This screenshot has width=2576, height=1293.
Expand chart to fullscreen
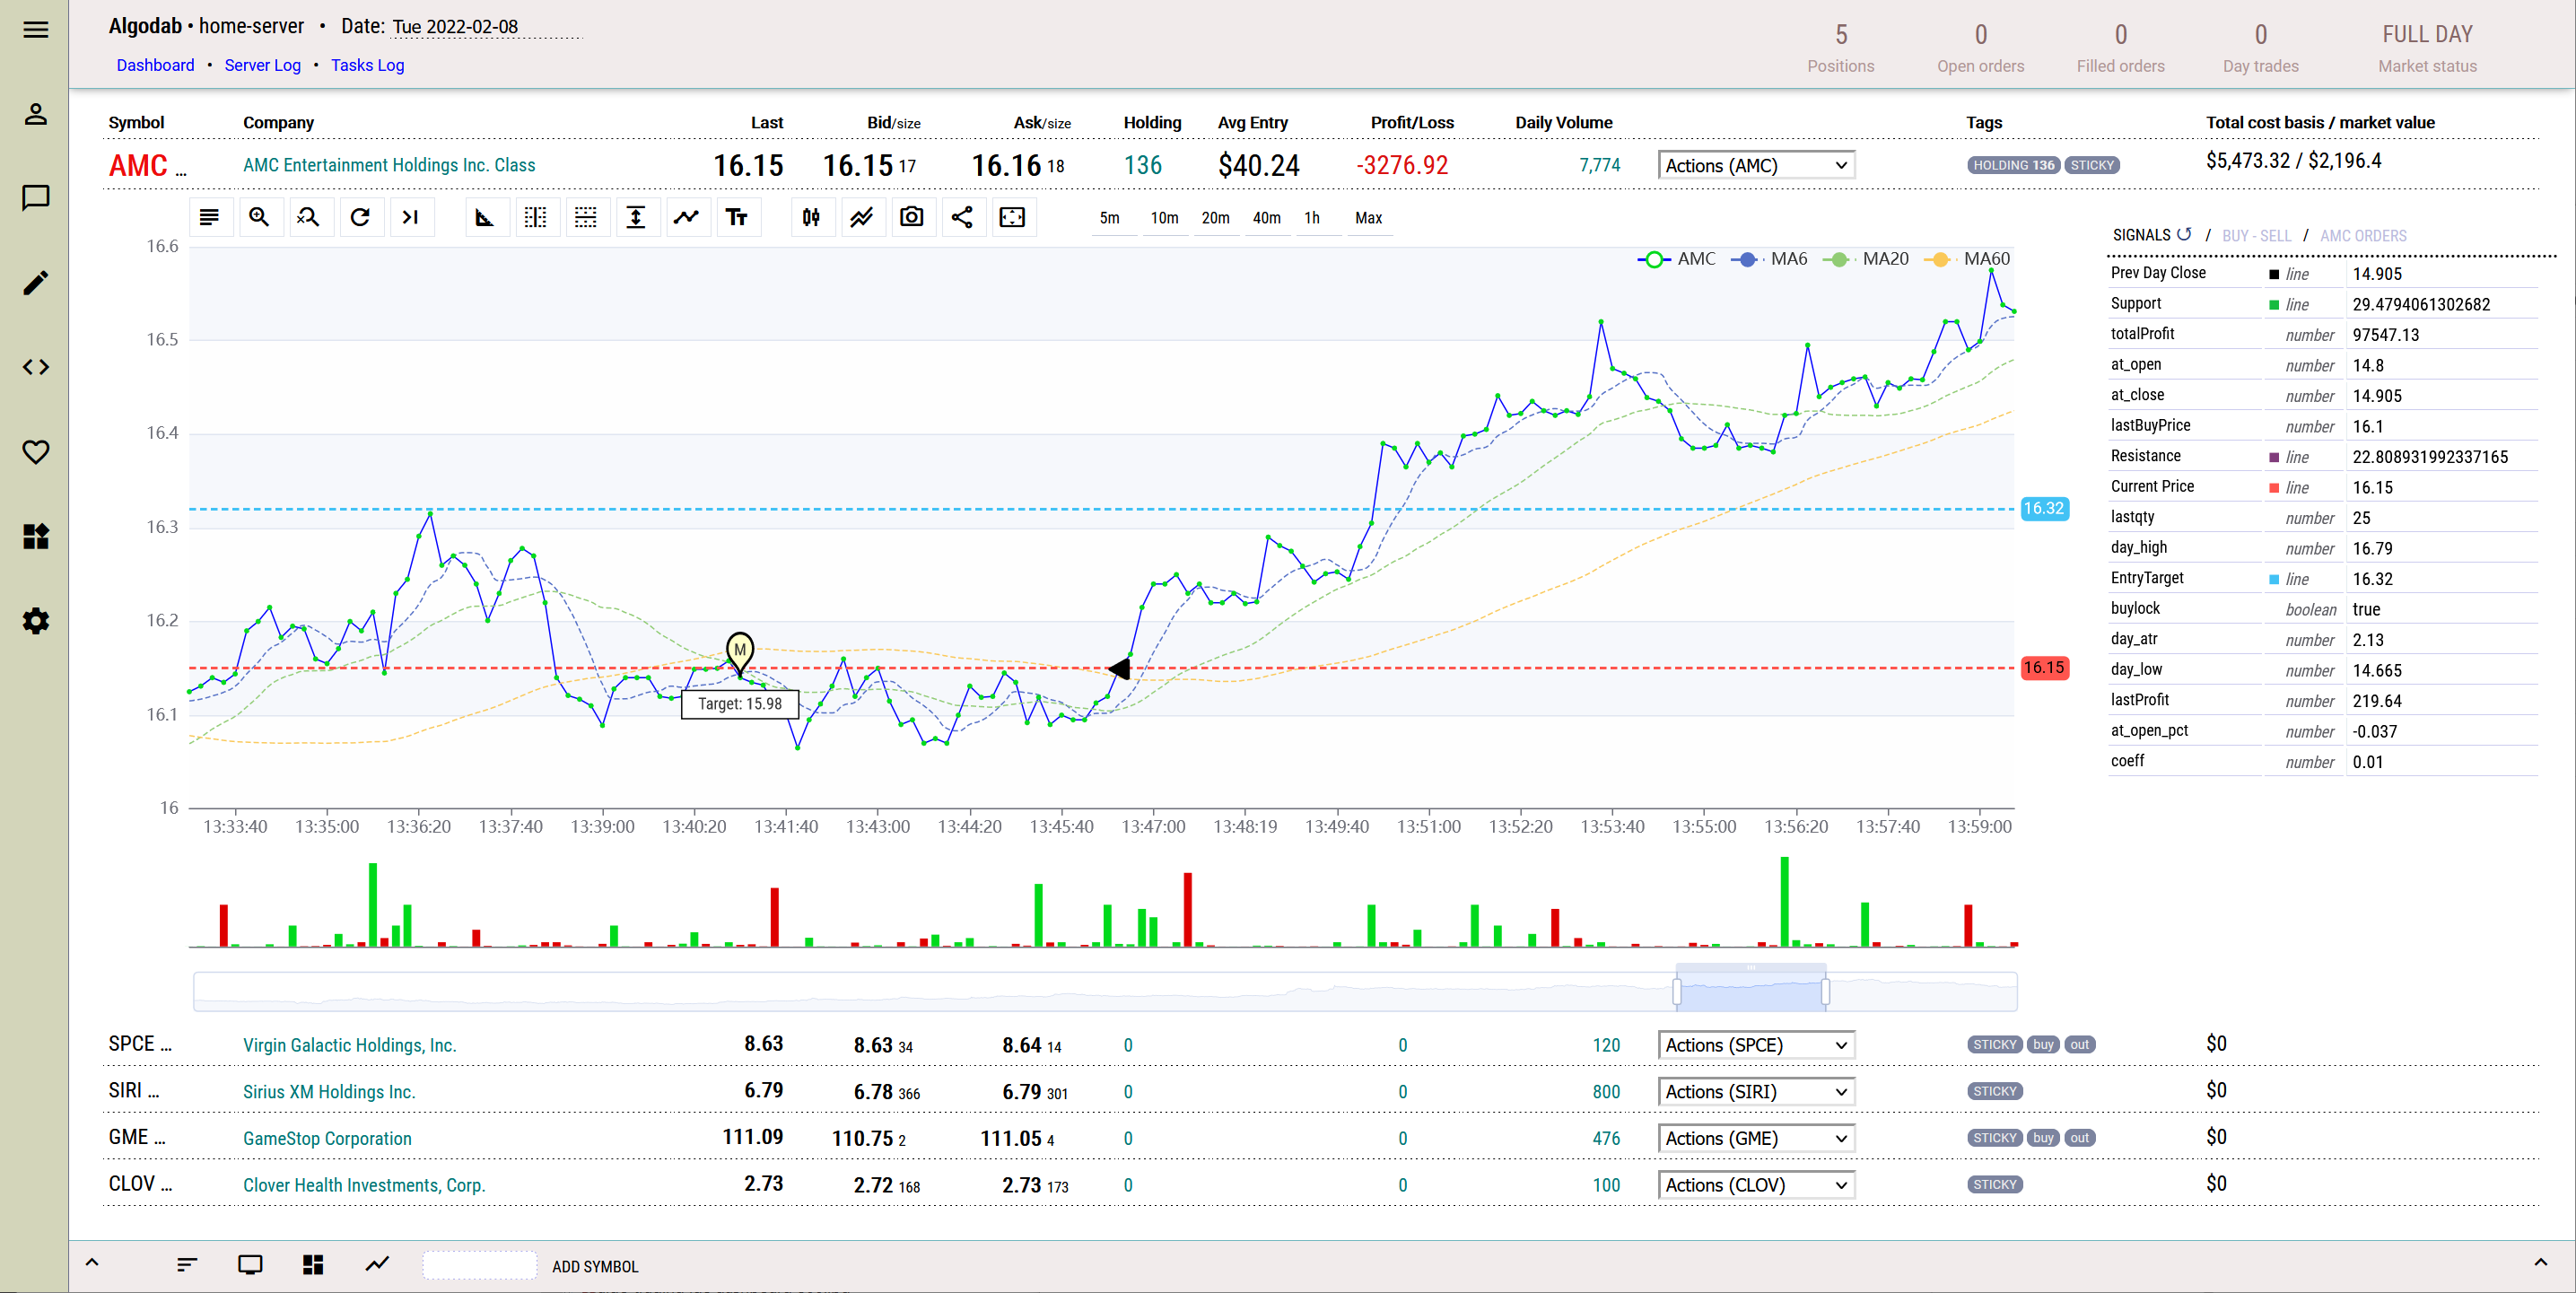click(x=1012, y=217)
